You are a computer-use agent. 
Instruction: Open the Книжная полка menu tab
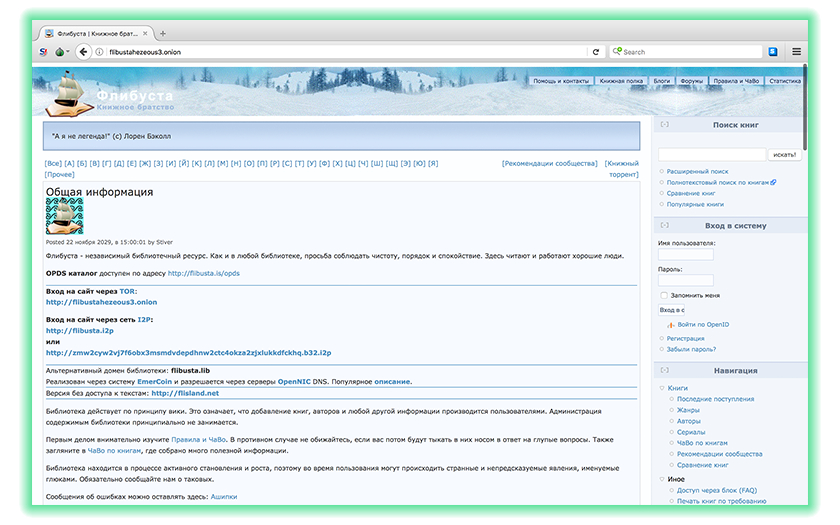click(620, 81)
